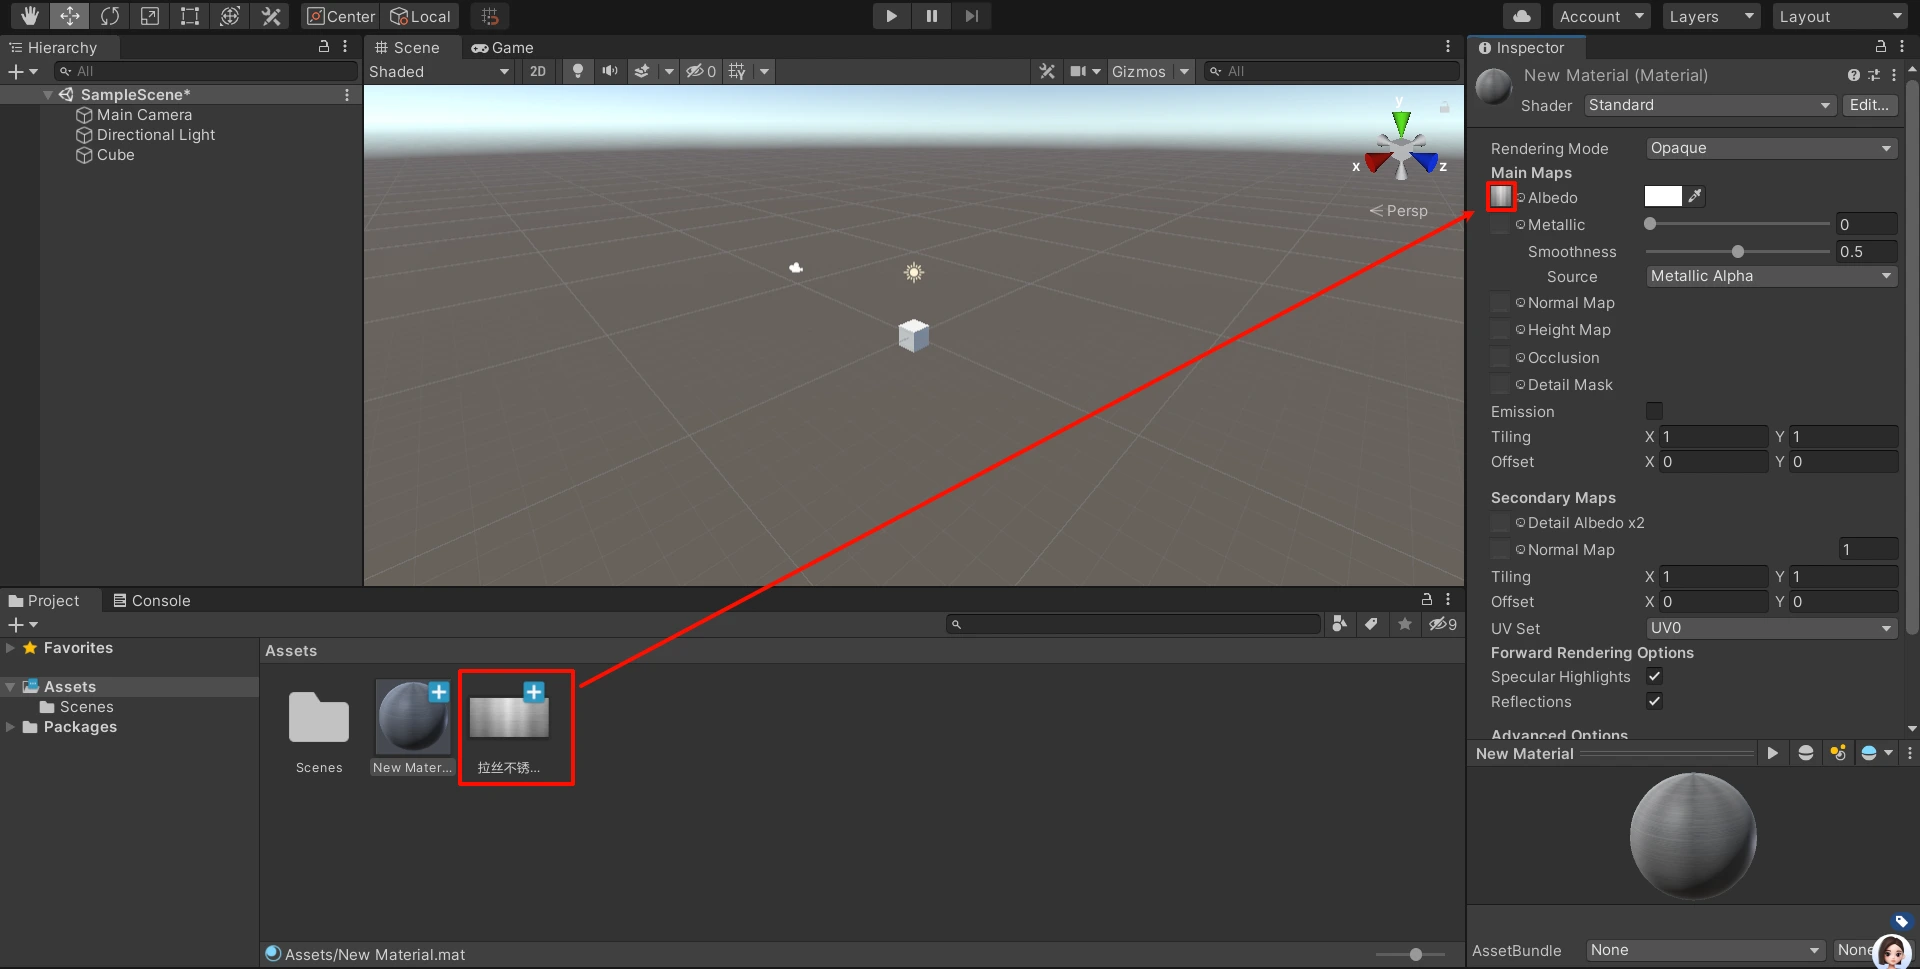Click the Play button
The height and width of the screenshot is (969, 1920).
(891, 16)
